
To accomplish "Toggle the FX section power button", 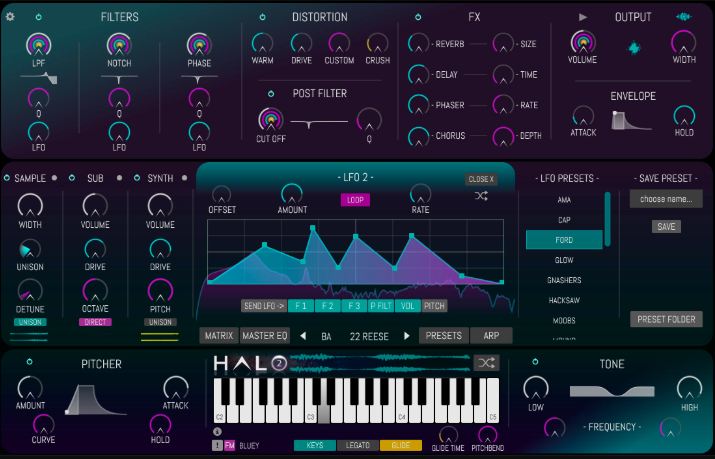I will [x=418, y=17].
